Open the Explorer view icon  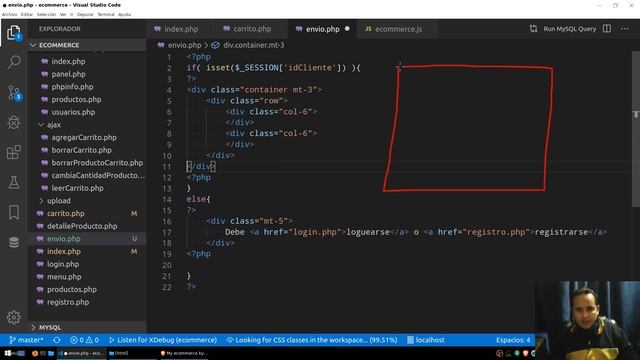point(13,33)
